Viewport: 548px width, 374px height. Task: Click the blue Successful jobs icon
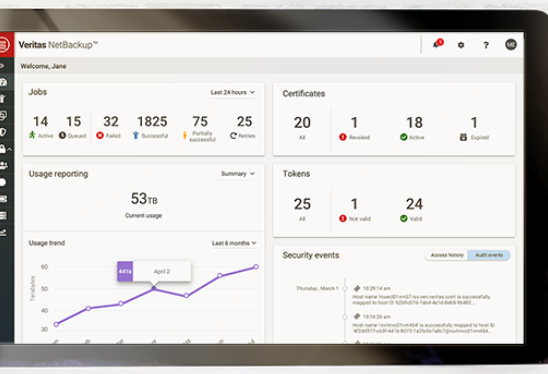pyautogui.click(x=136, y=135)
